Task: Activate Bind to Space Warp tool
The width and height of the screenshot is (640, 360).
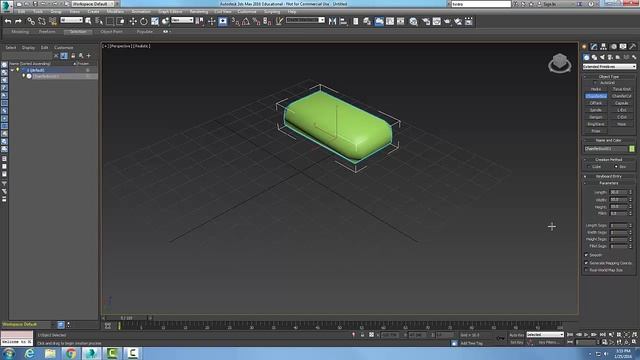Action: [53, 21]
